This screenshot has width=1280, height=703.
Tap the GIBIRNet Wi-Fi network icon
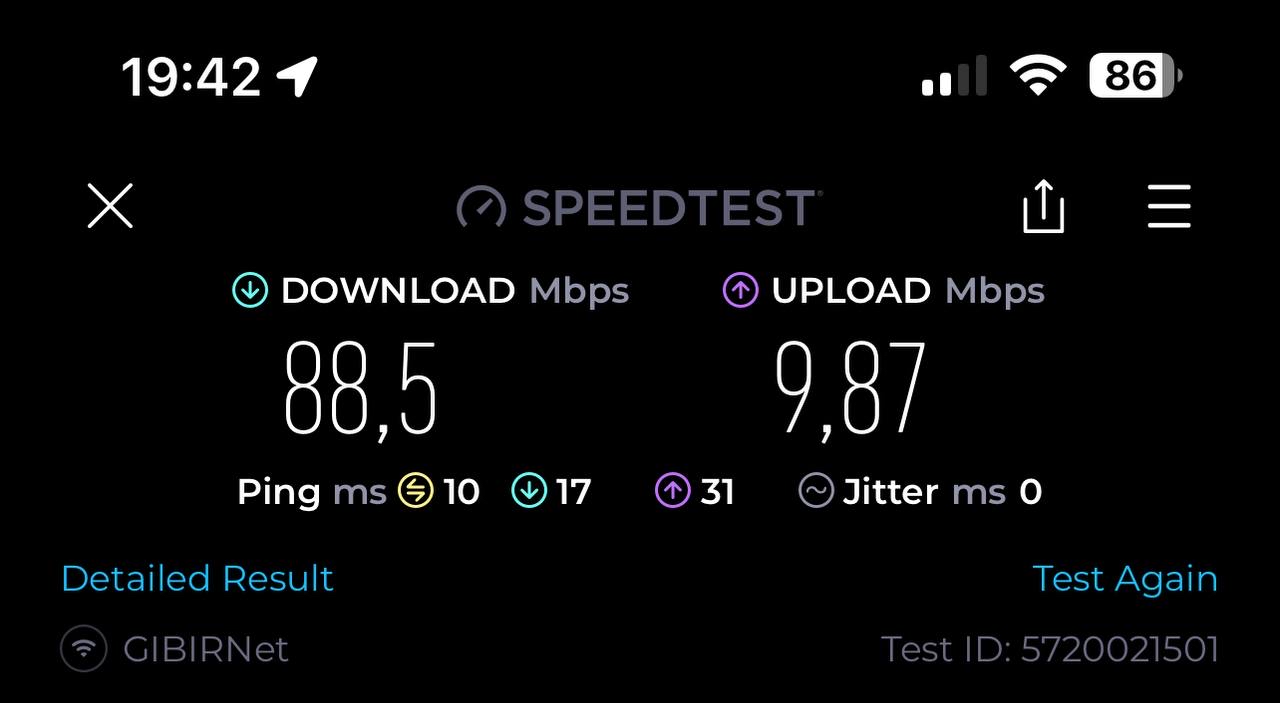84,649
